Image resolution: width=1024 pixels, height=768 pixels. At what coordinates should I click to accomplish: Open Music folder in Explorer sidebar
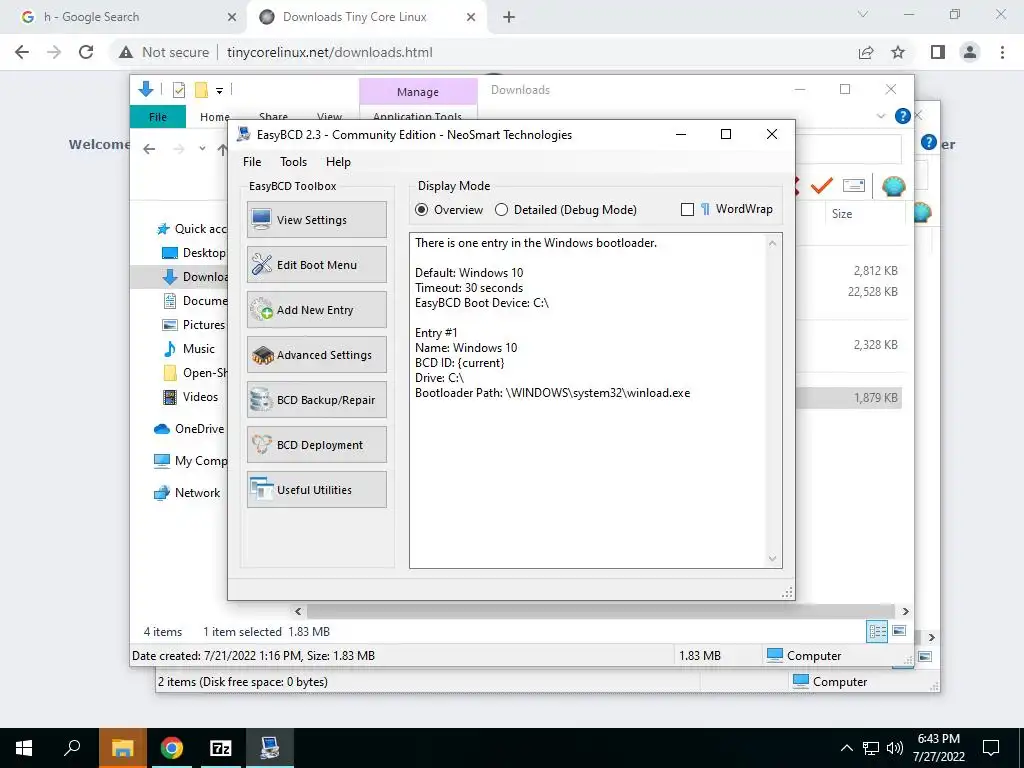pos(188,349)
